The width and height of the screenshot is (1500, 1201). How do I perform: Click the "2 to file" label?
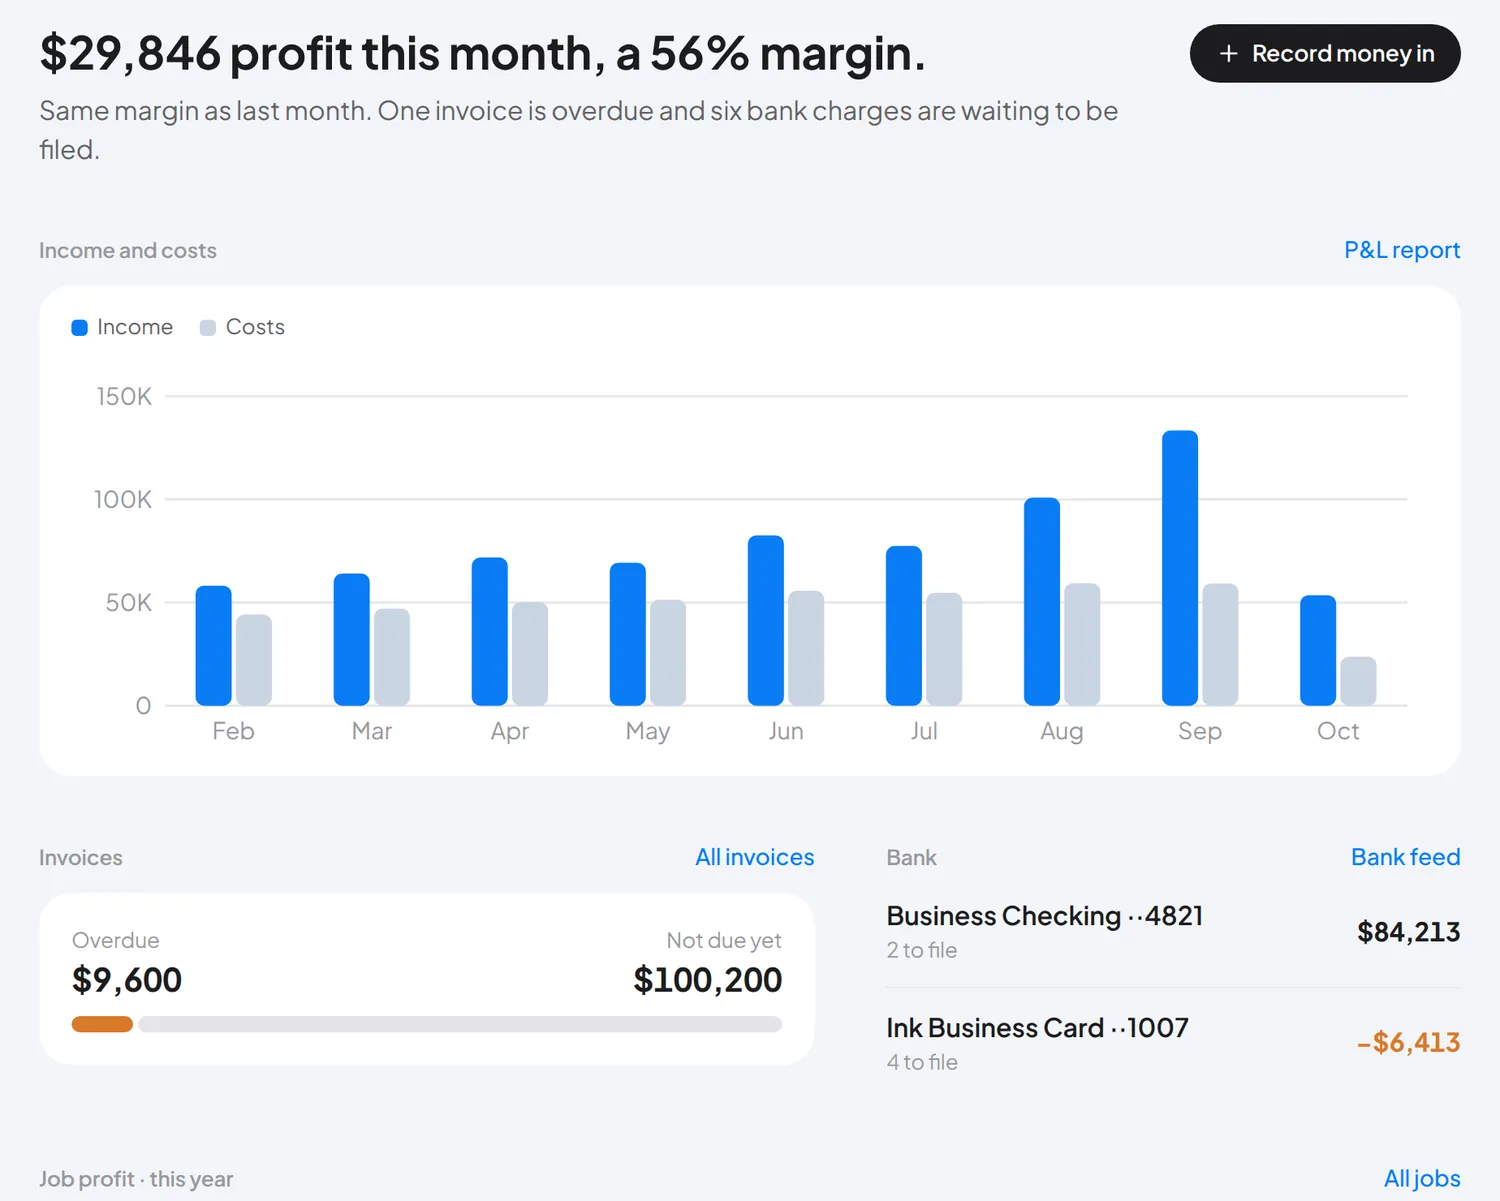922,951
